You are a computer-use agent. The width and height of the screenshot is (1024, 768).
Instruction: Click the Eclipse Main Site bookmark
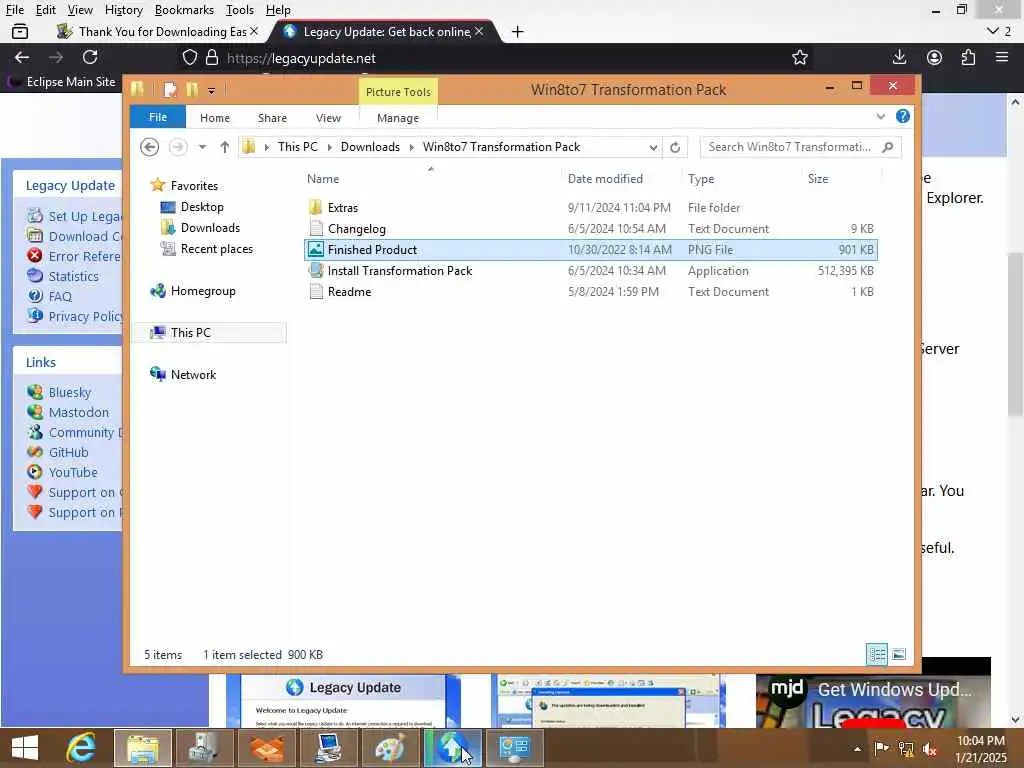[62, 82]
